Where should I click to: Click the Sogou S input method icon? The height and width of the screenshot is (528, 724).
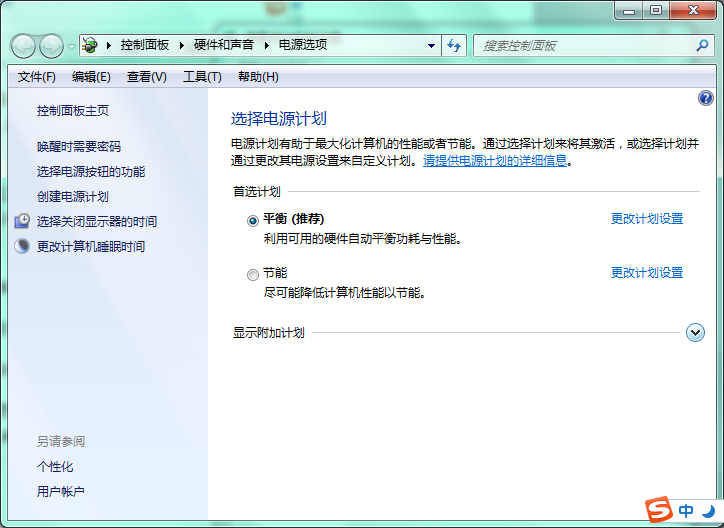[x=659, y=510]
